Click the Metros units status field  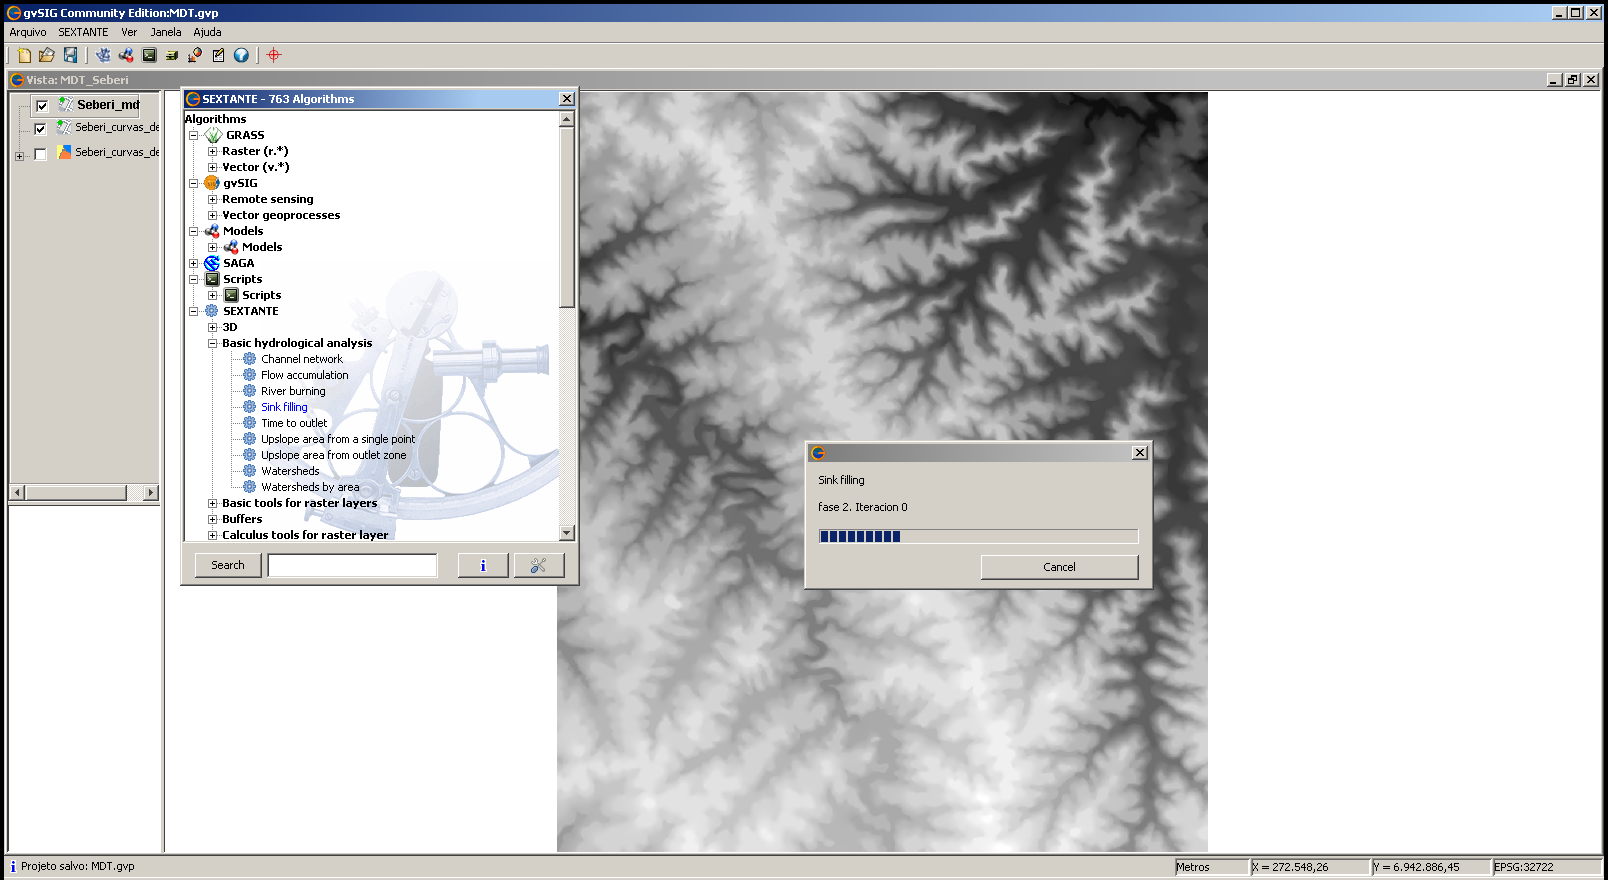coord(1211,867)
